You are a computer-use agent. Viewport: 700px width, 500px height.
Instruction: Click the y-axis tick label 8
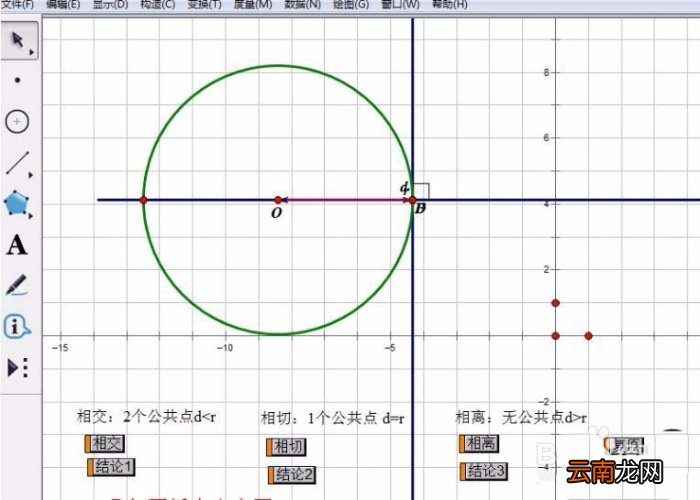(x=546, y=72)
